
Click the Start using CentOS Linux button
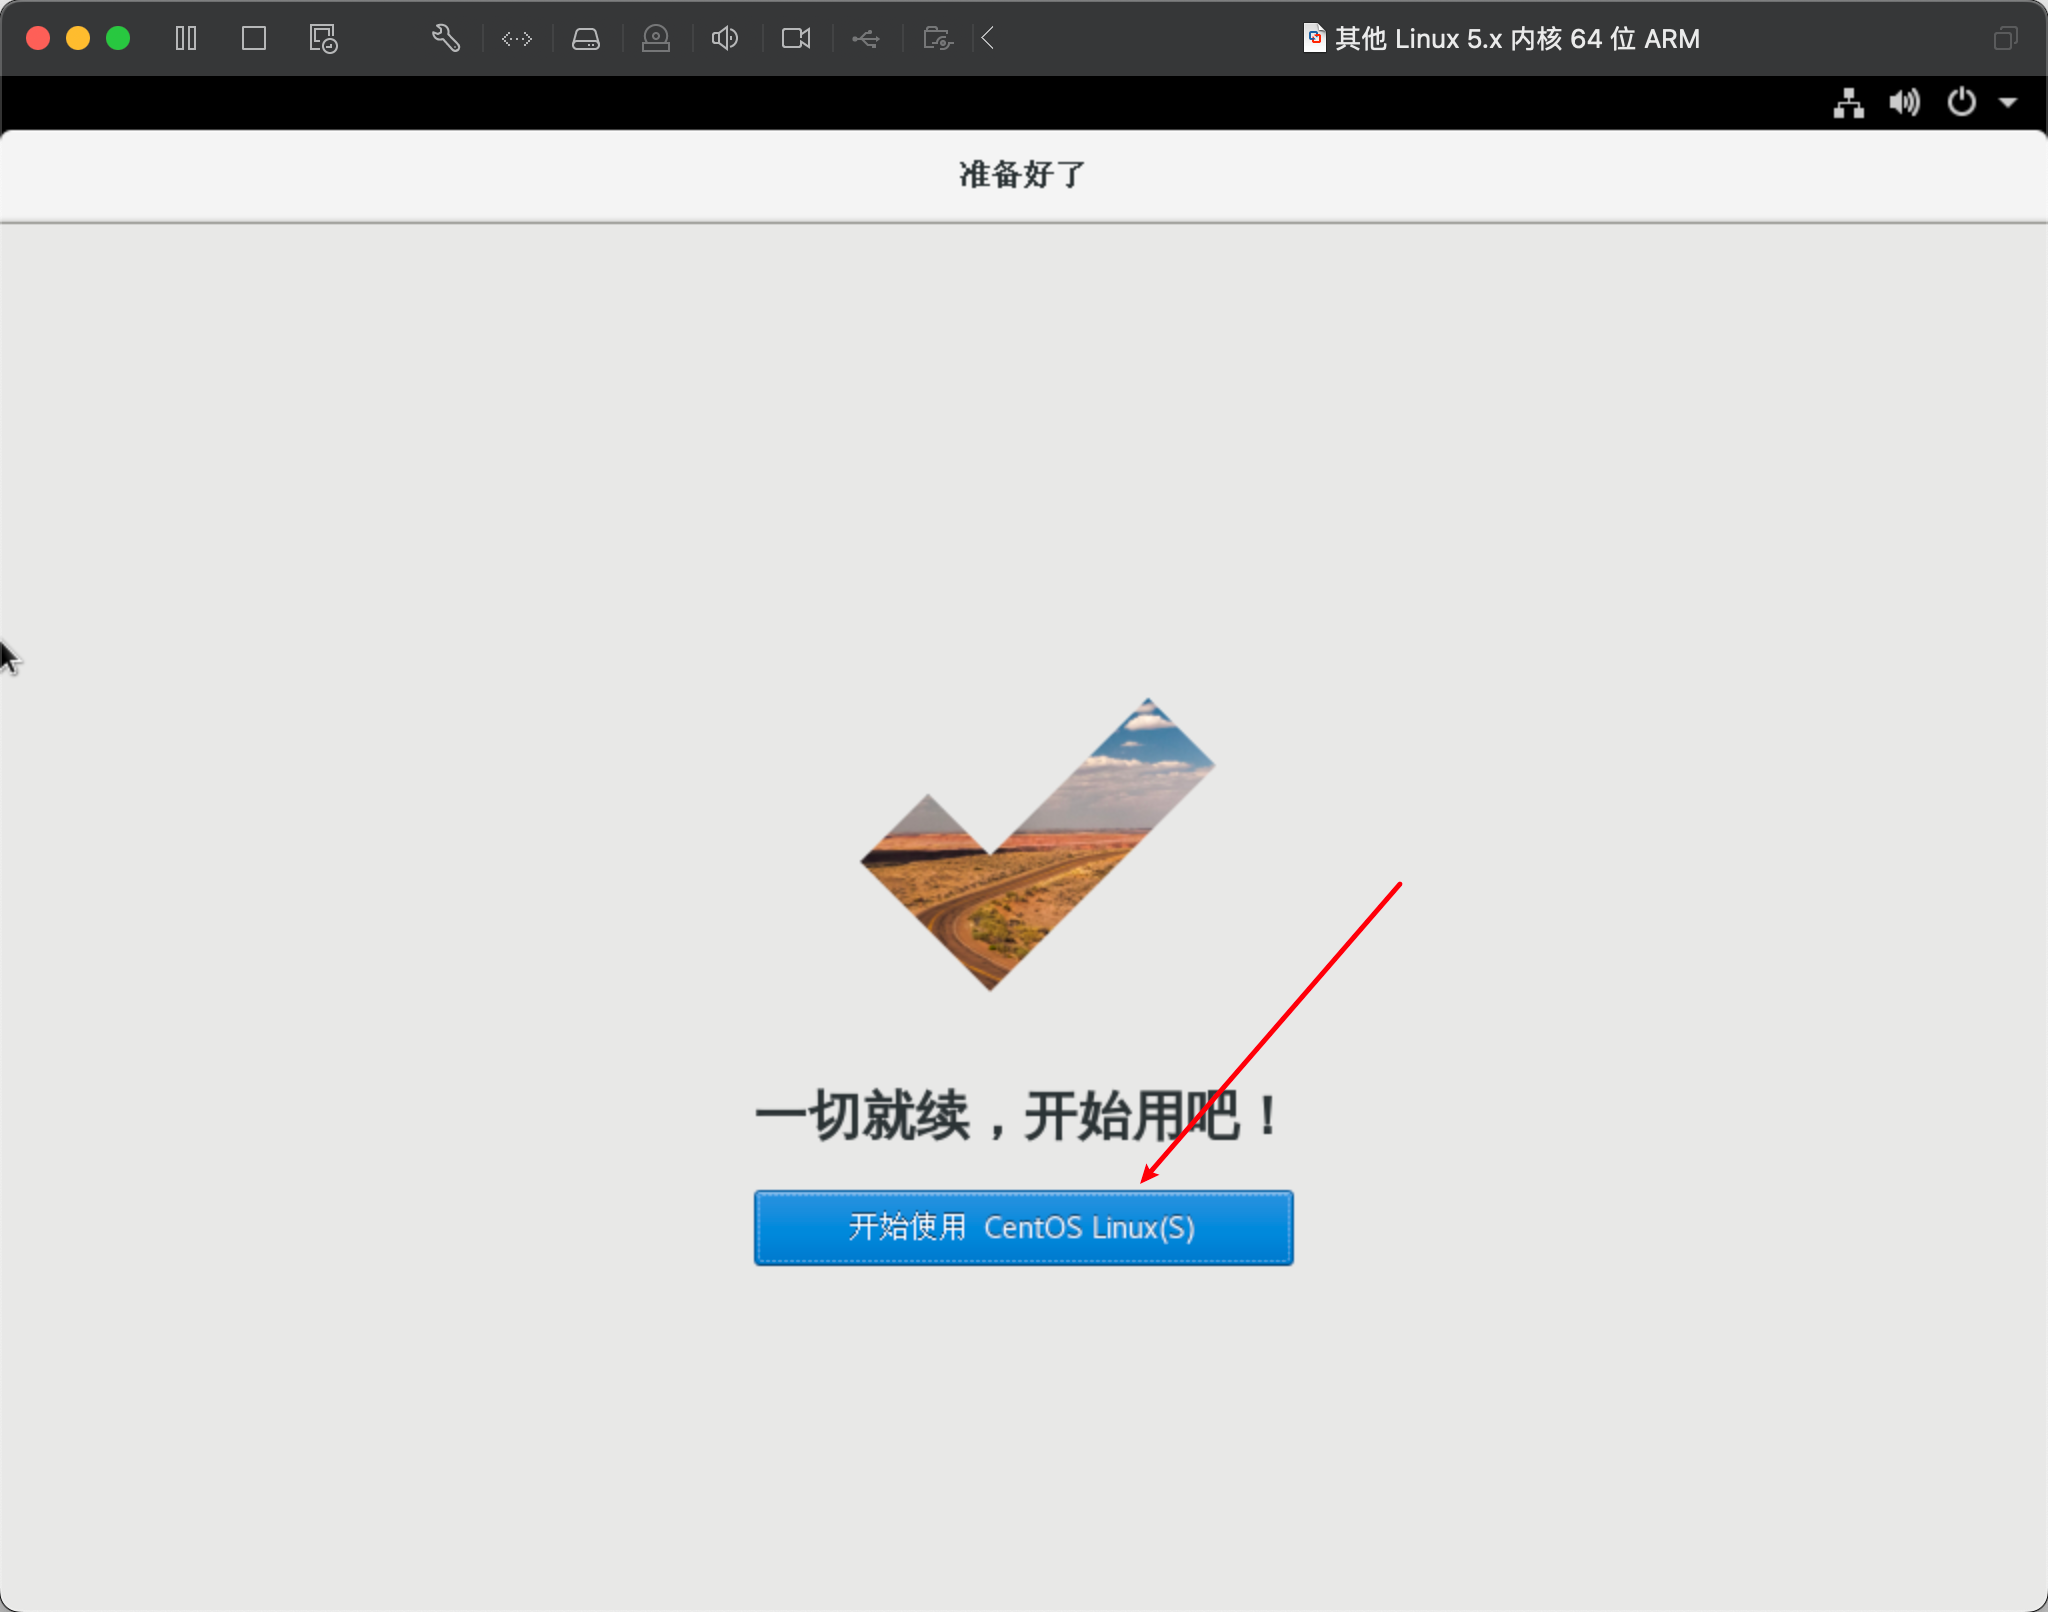[1023, 1227]
